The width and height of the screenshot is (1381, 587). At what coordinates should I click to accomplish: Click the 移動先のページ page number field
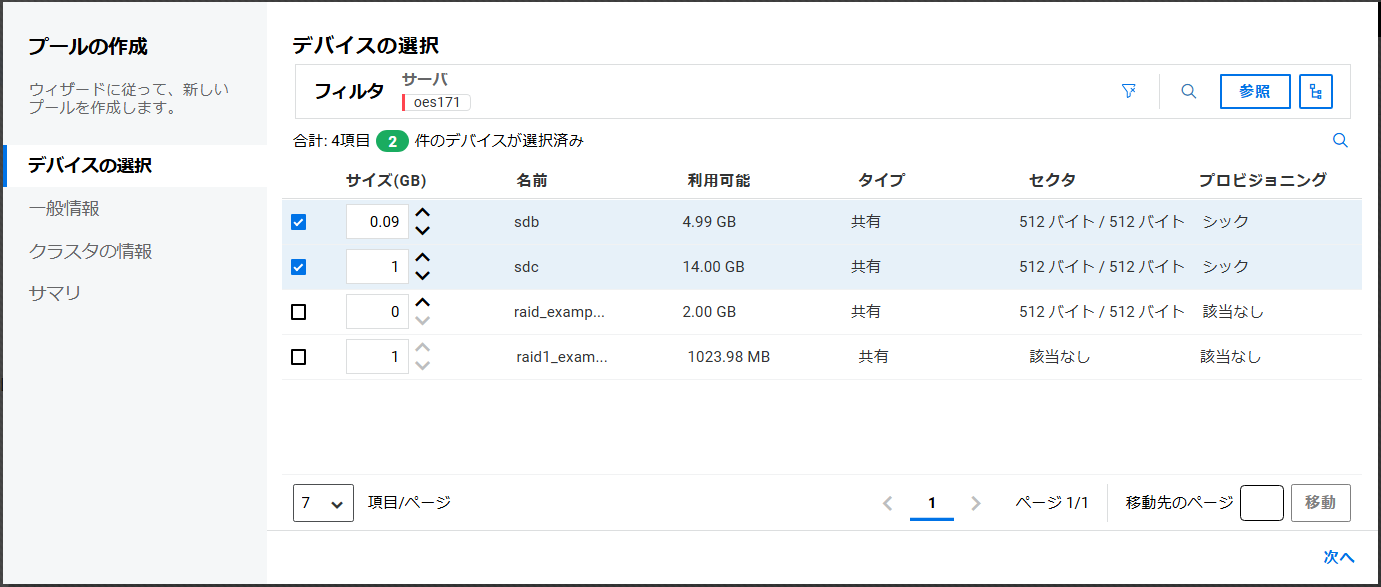tap(1261, 503)
